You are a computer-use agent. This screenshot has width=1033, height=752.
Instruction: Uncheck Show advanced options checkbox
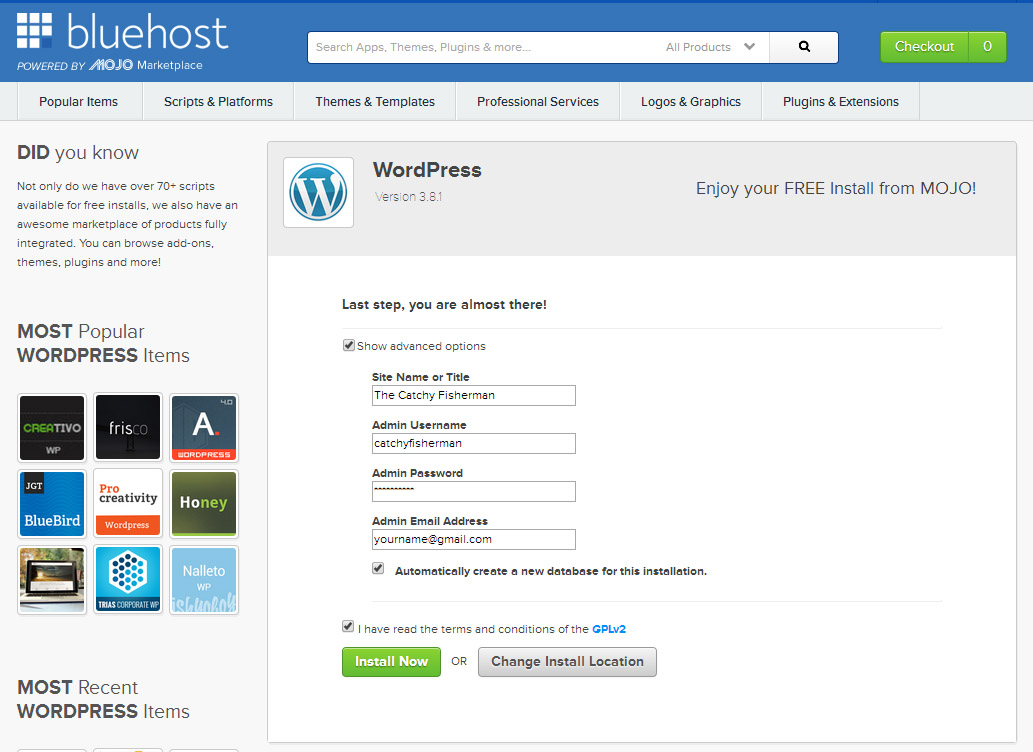coord(349,345)
